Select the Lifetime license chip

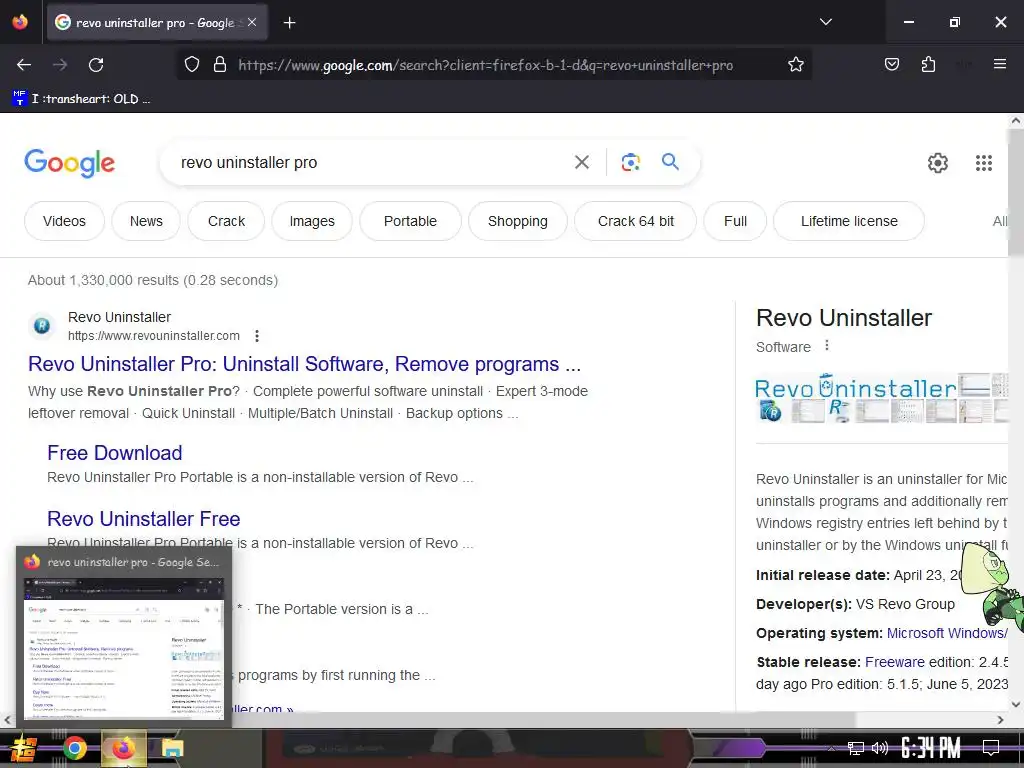(x=849, y=221)
